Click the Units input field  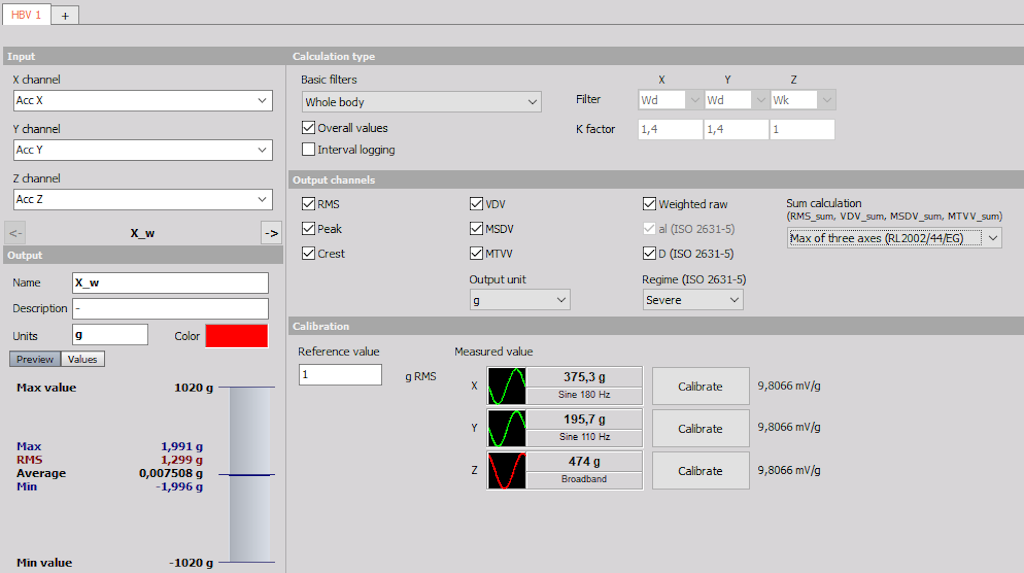110,335
